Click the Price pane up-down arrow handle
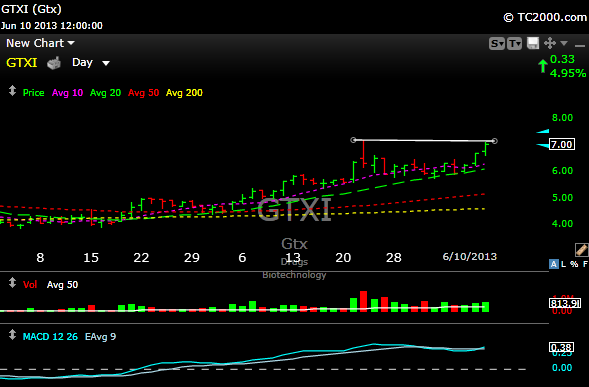 click(x=12, y=91)
